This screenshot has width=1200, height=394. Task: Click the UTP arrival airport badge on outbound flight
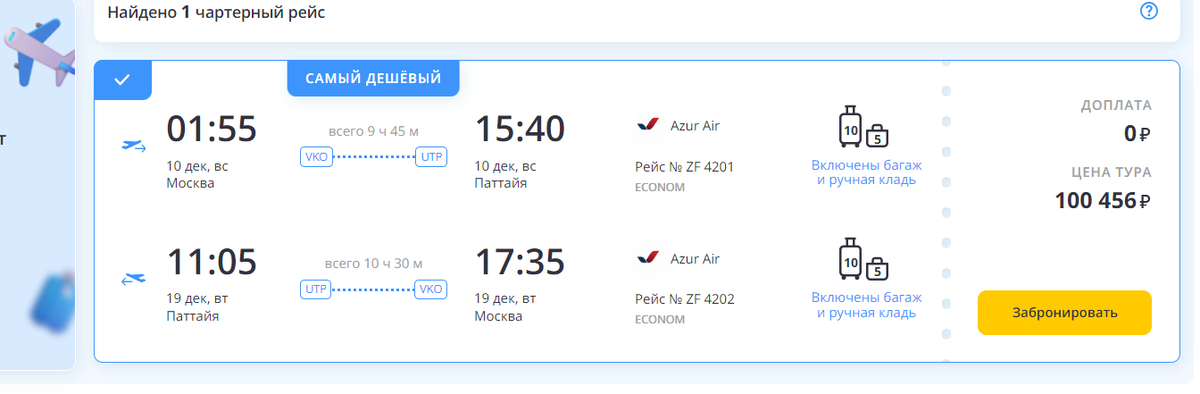431,156
